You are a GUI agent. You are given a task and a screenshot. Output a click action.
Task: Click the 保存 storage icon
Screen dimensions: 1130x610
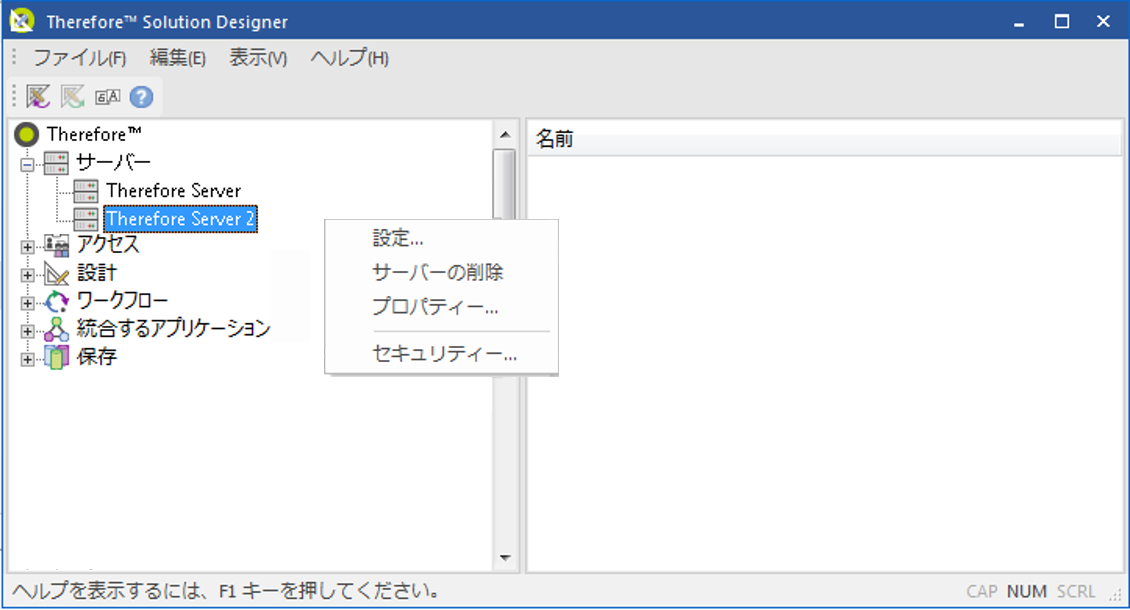pyautogui.click(x=56, y=357)
